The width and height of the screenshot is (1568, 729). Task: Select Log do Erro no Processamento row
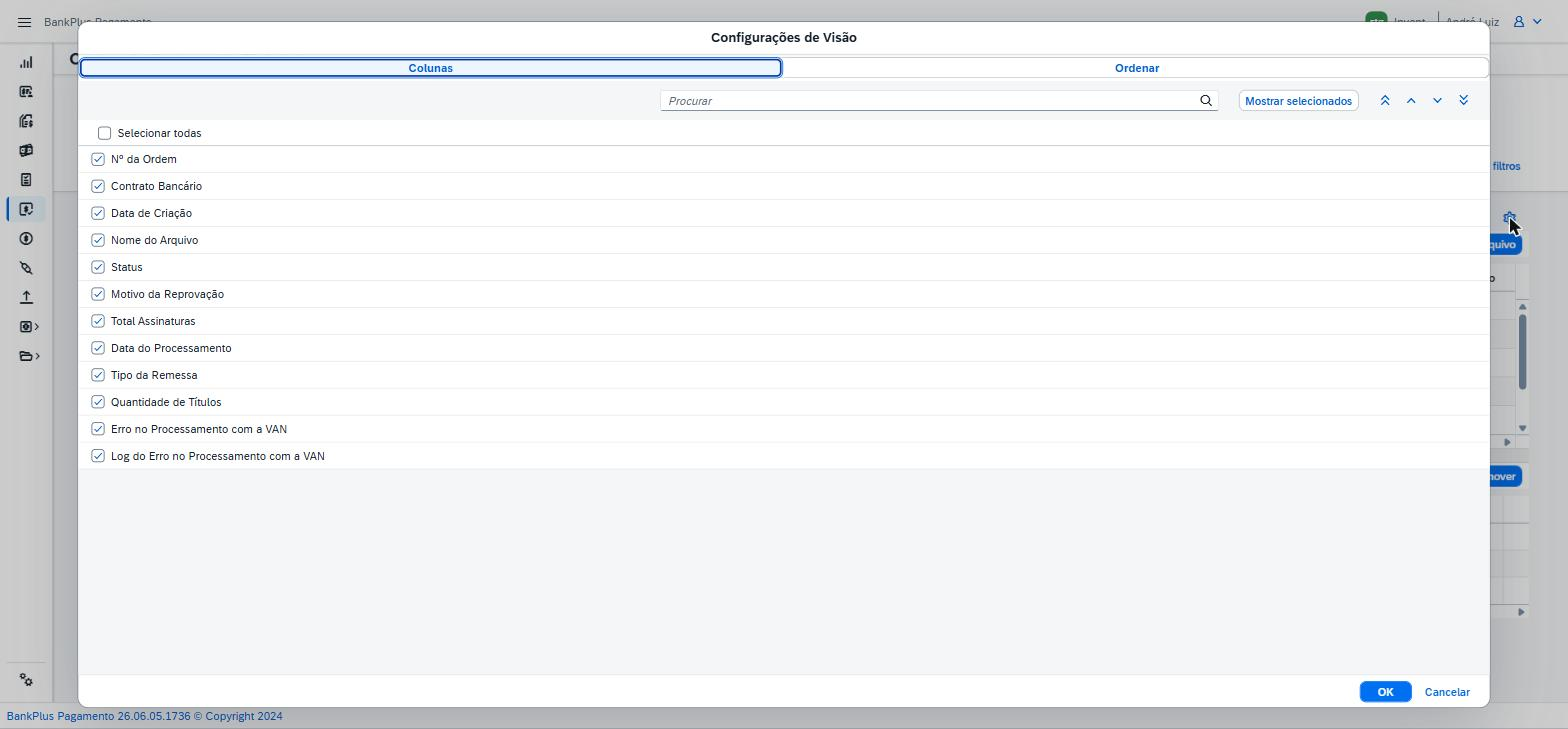coord(783,456)
